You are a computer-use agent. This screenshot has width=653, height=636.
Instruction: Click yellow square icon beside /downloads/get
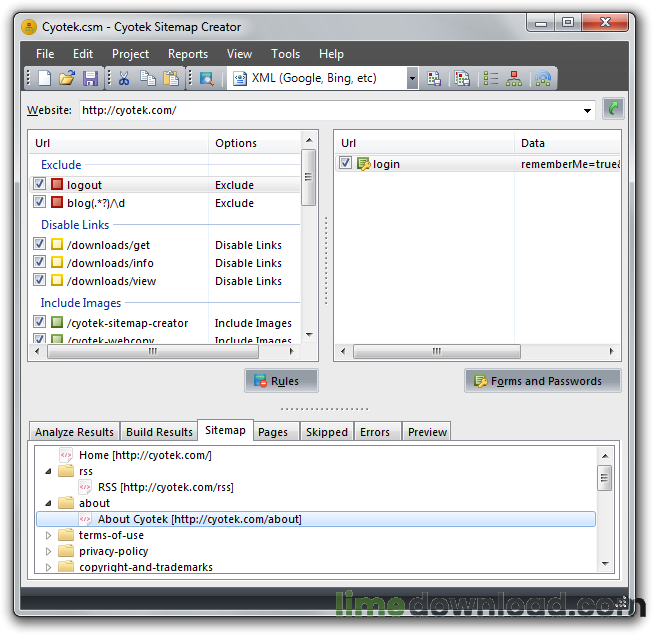(57, 244)
